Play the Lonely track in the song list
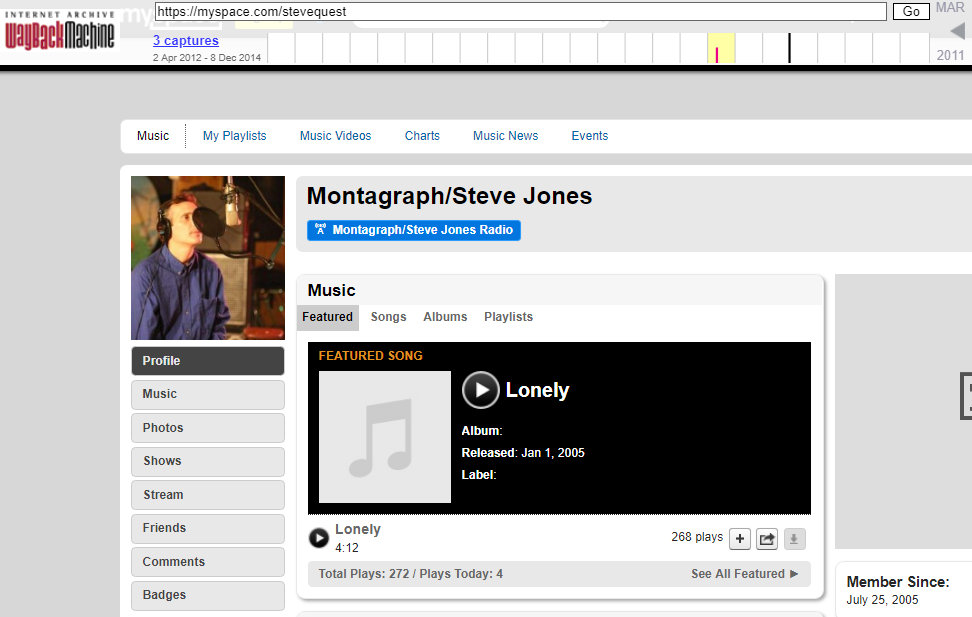 coord(319,538)
